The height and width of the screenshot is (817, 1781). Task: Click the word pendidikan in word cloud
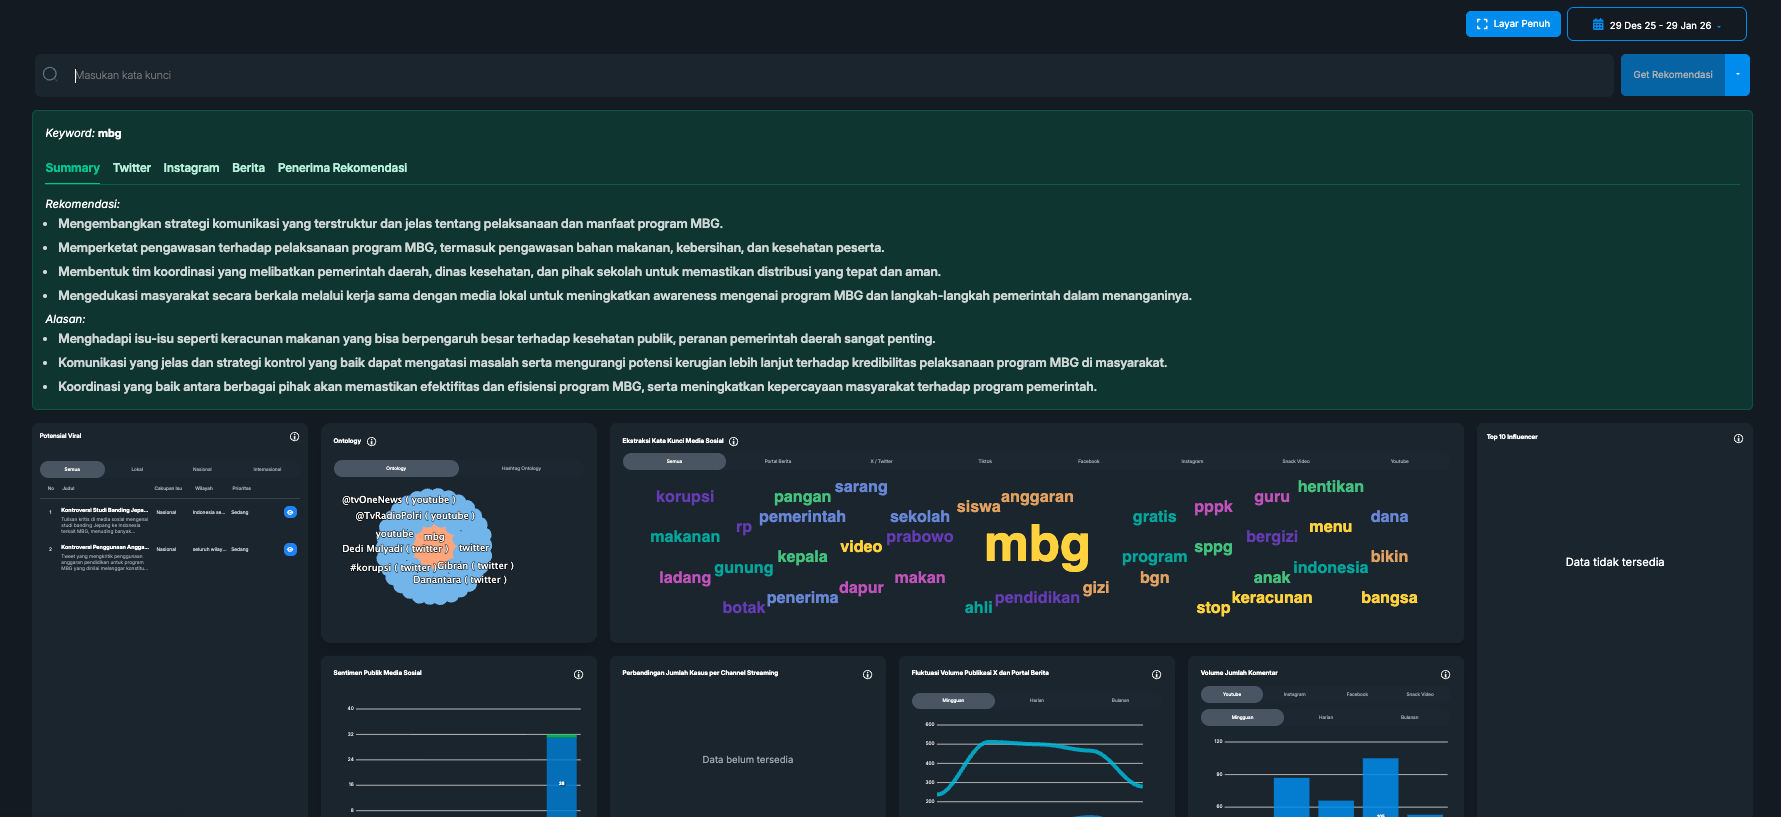tap(1037, 598)
